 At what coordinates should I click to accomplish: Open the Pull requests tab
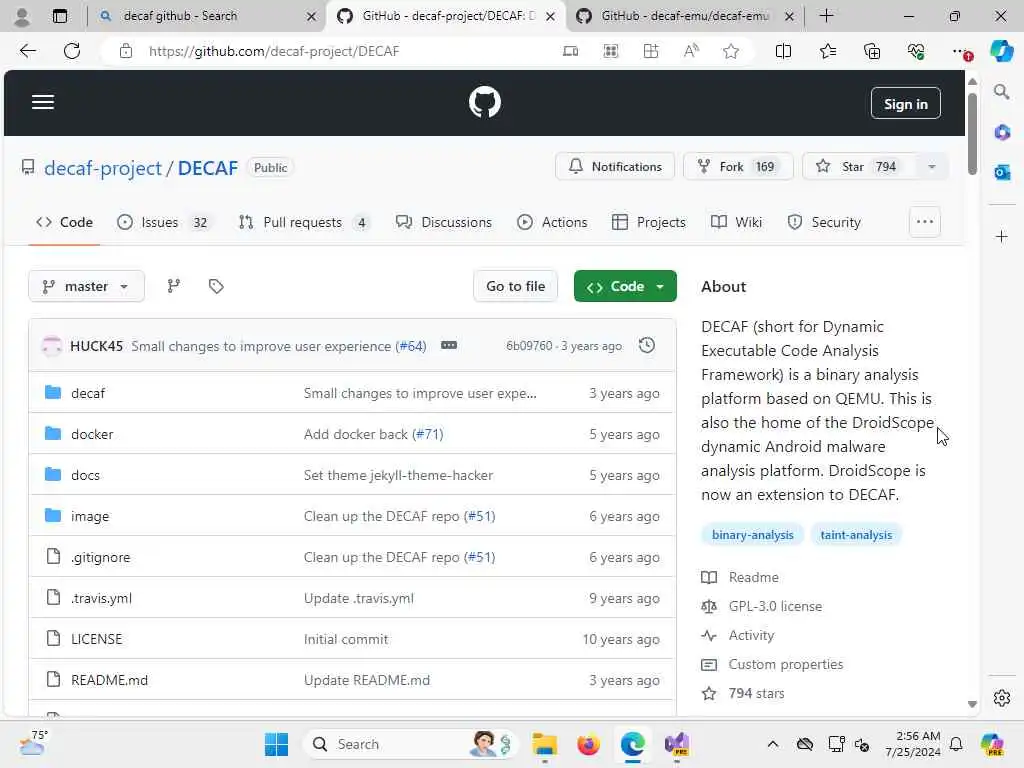pyautogui.click(x=305, y=222)
